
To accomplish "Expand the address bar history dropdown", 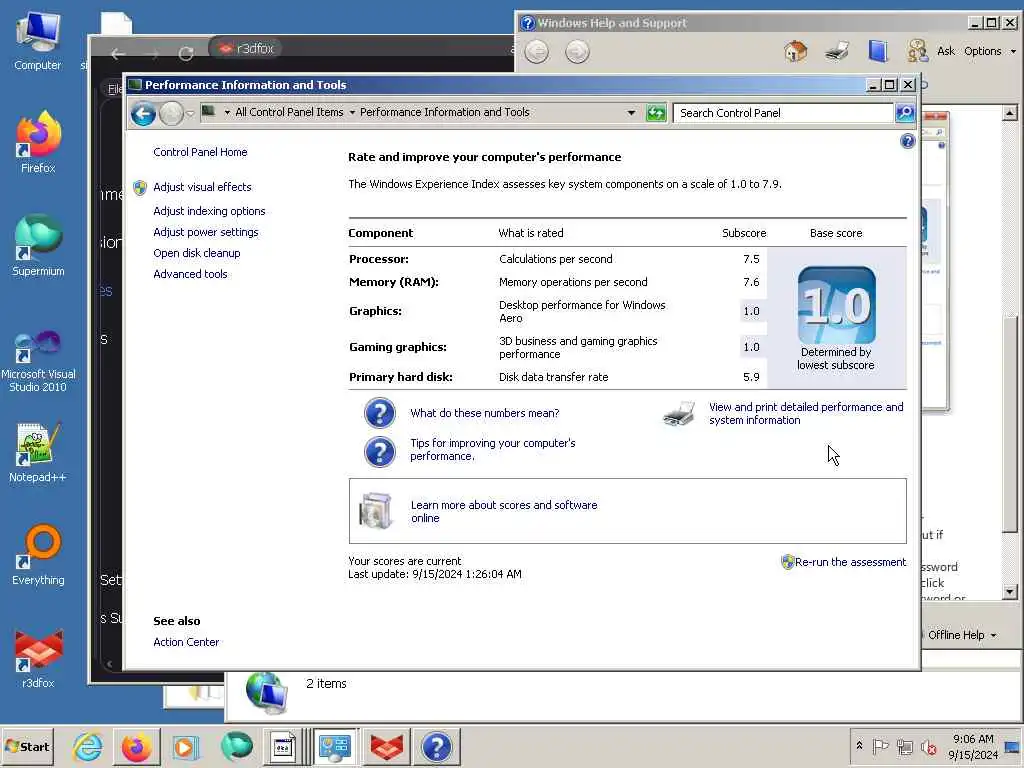I will click(x=631, y=113).
